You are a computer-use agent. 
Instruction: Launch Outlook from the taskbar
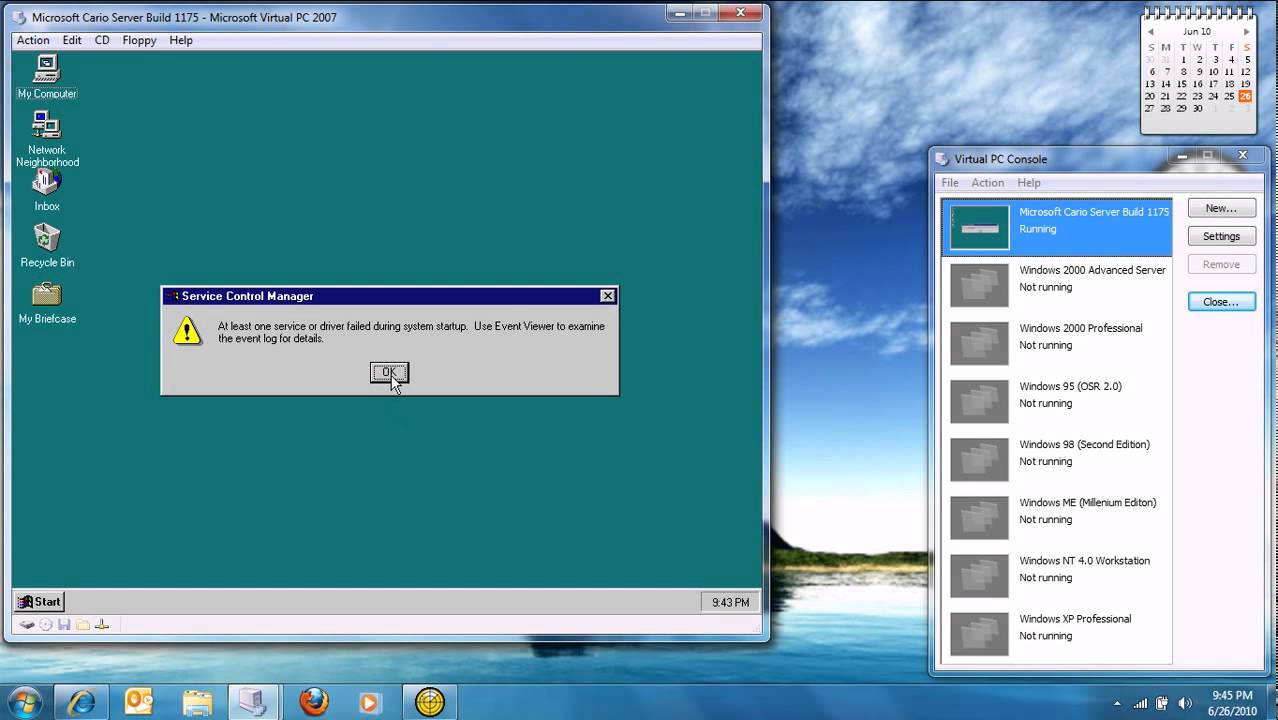139,702
